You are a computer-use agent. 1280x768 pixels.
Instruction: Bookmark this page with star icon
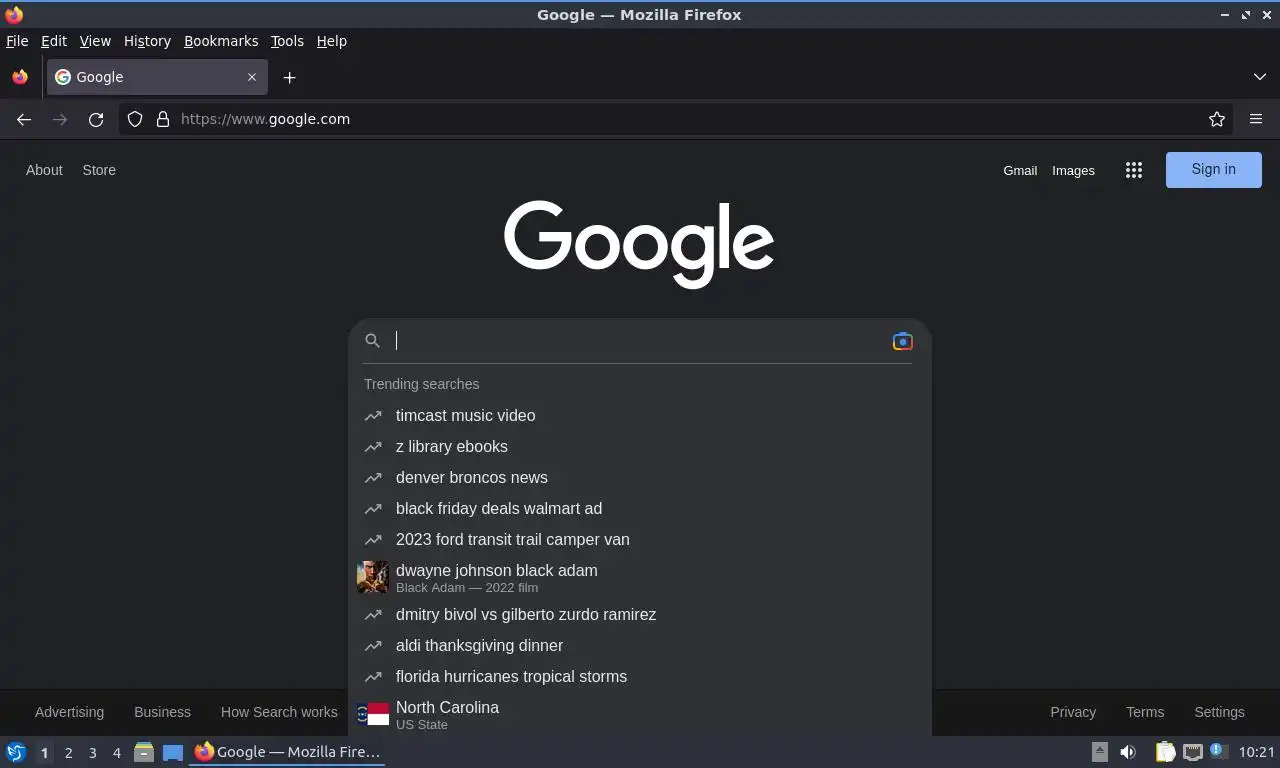(x=1217, y=119)
